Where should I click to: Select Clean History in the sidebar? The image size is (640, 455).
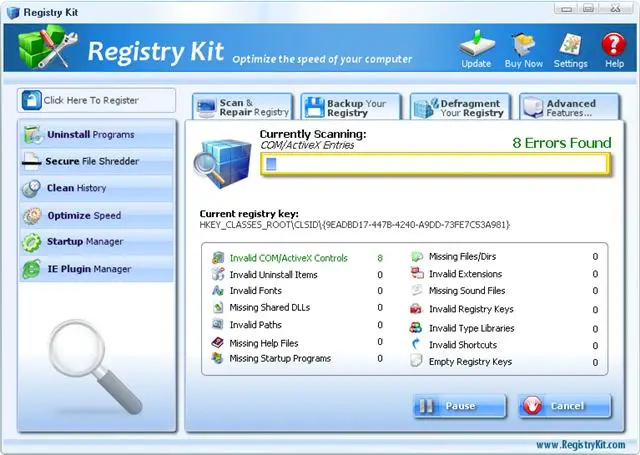coord(97,188)
